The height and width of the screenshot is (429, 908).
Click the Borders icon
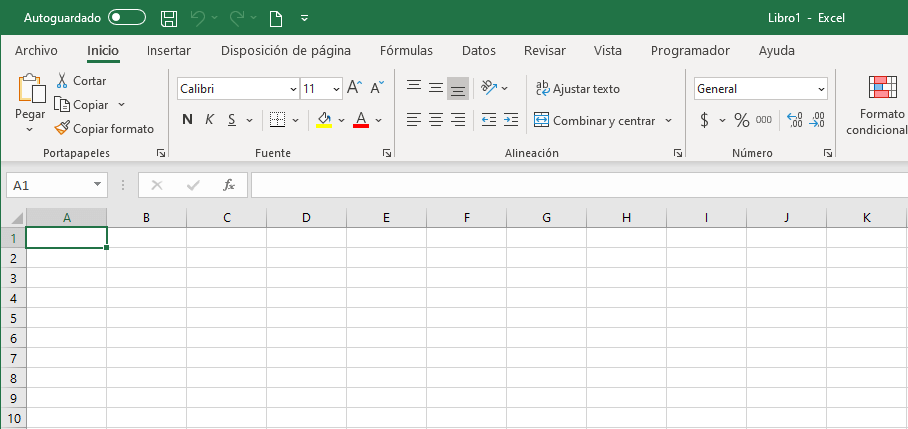[x=278, y=120]
